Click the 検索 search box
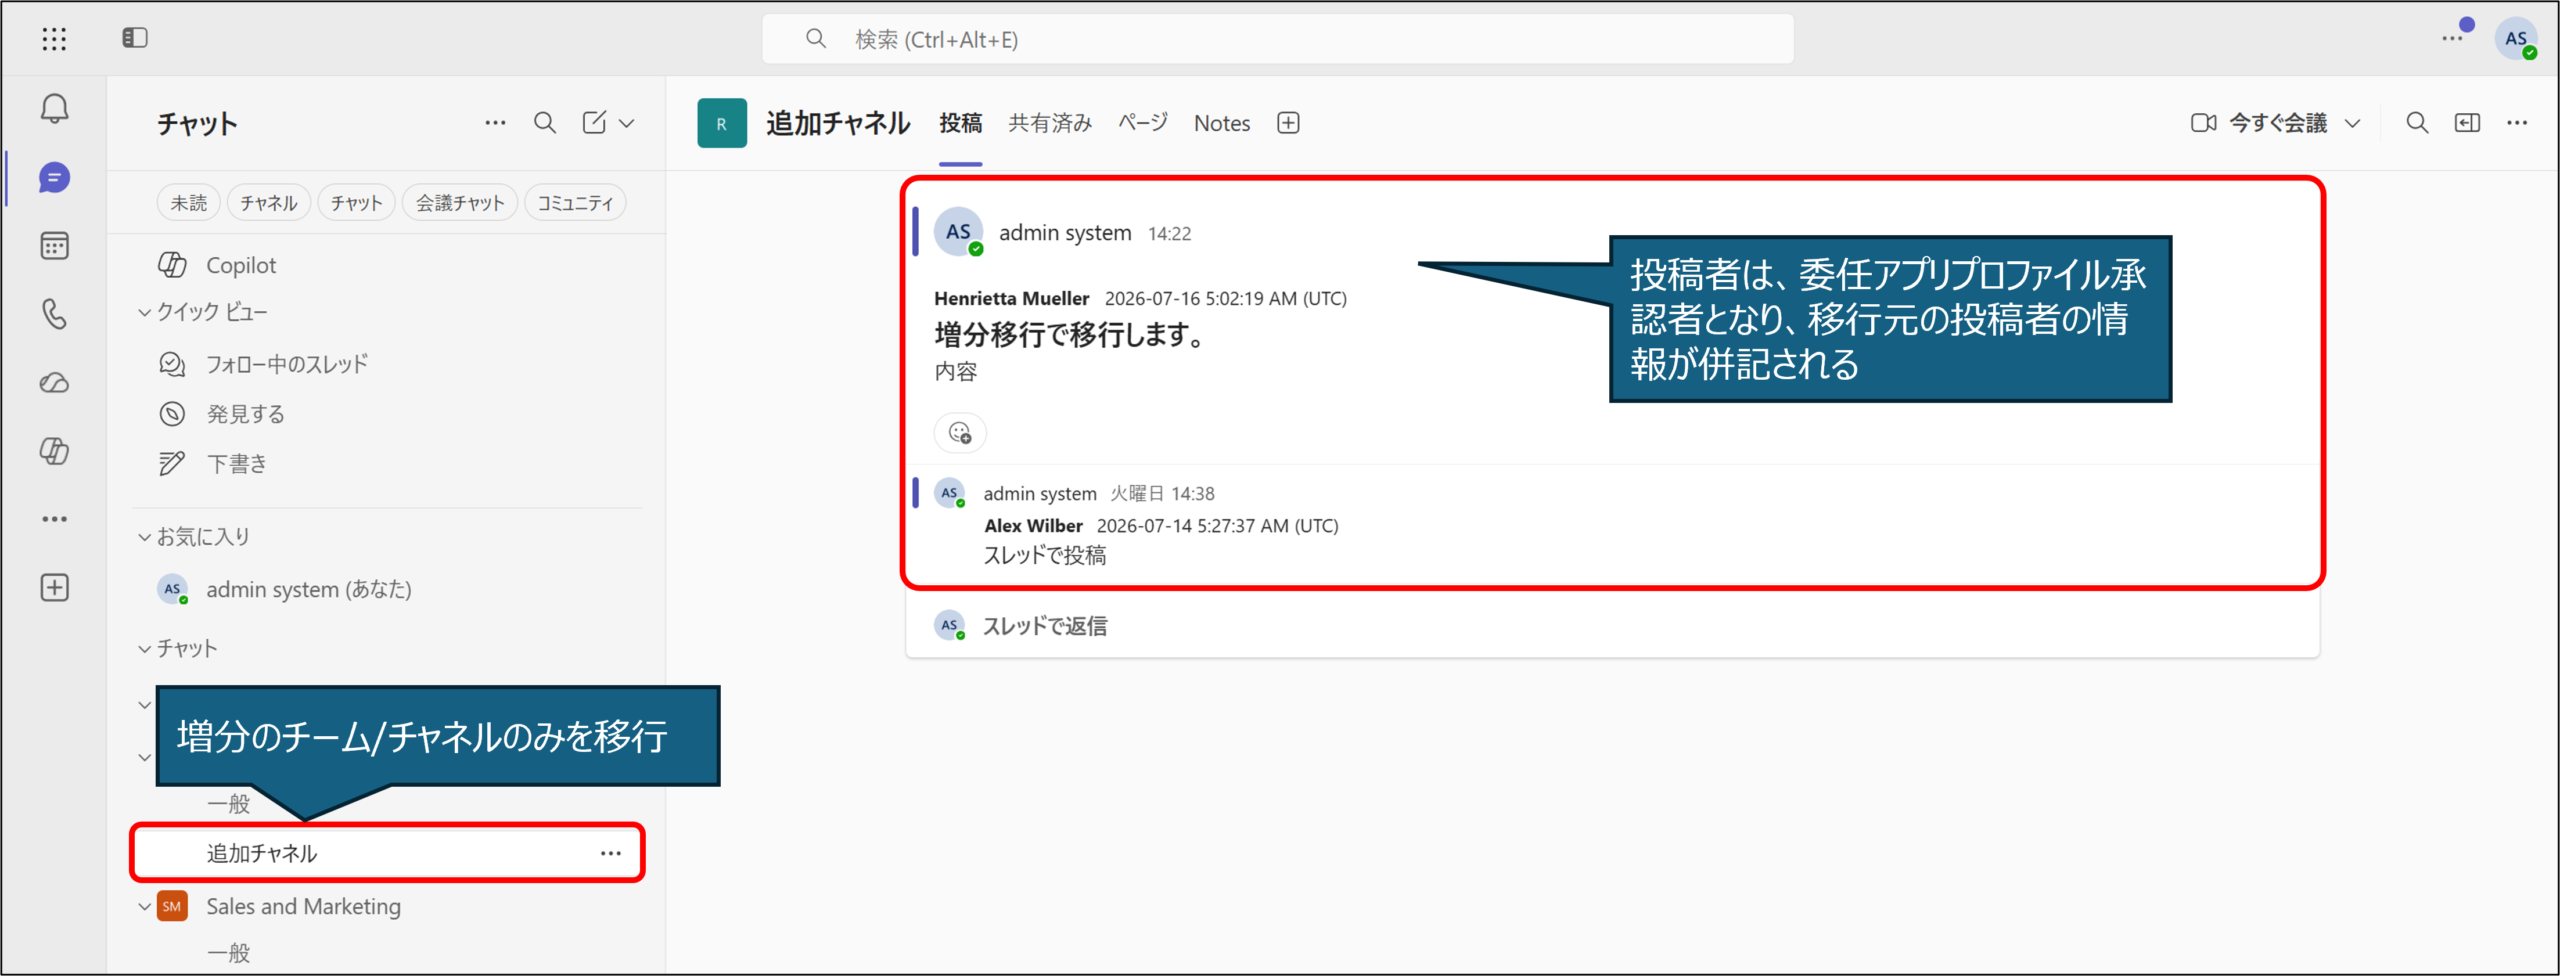This screenshot has height=976, width=2560. point(1278,39)
